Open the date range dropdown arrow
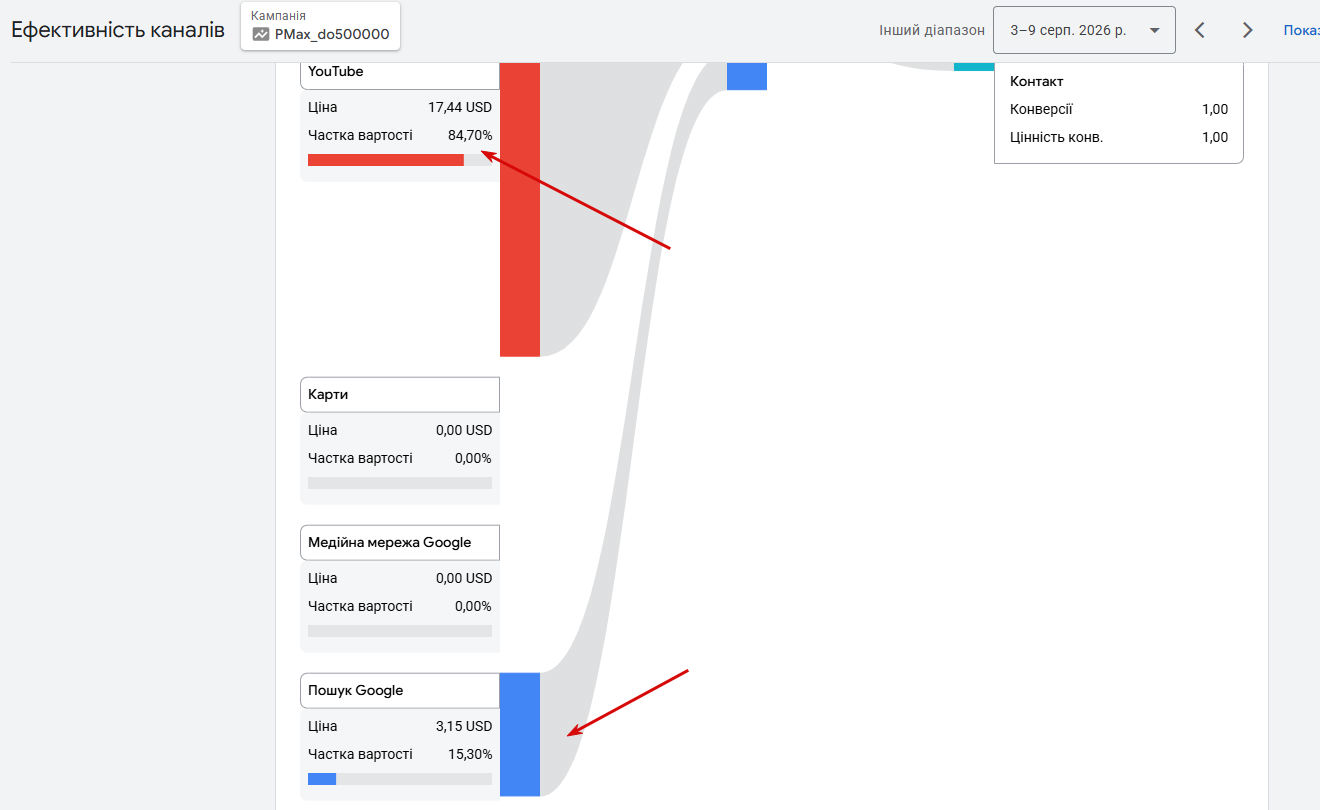Viewport: 1320px width, 810px height. pos(1155,30)
